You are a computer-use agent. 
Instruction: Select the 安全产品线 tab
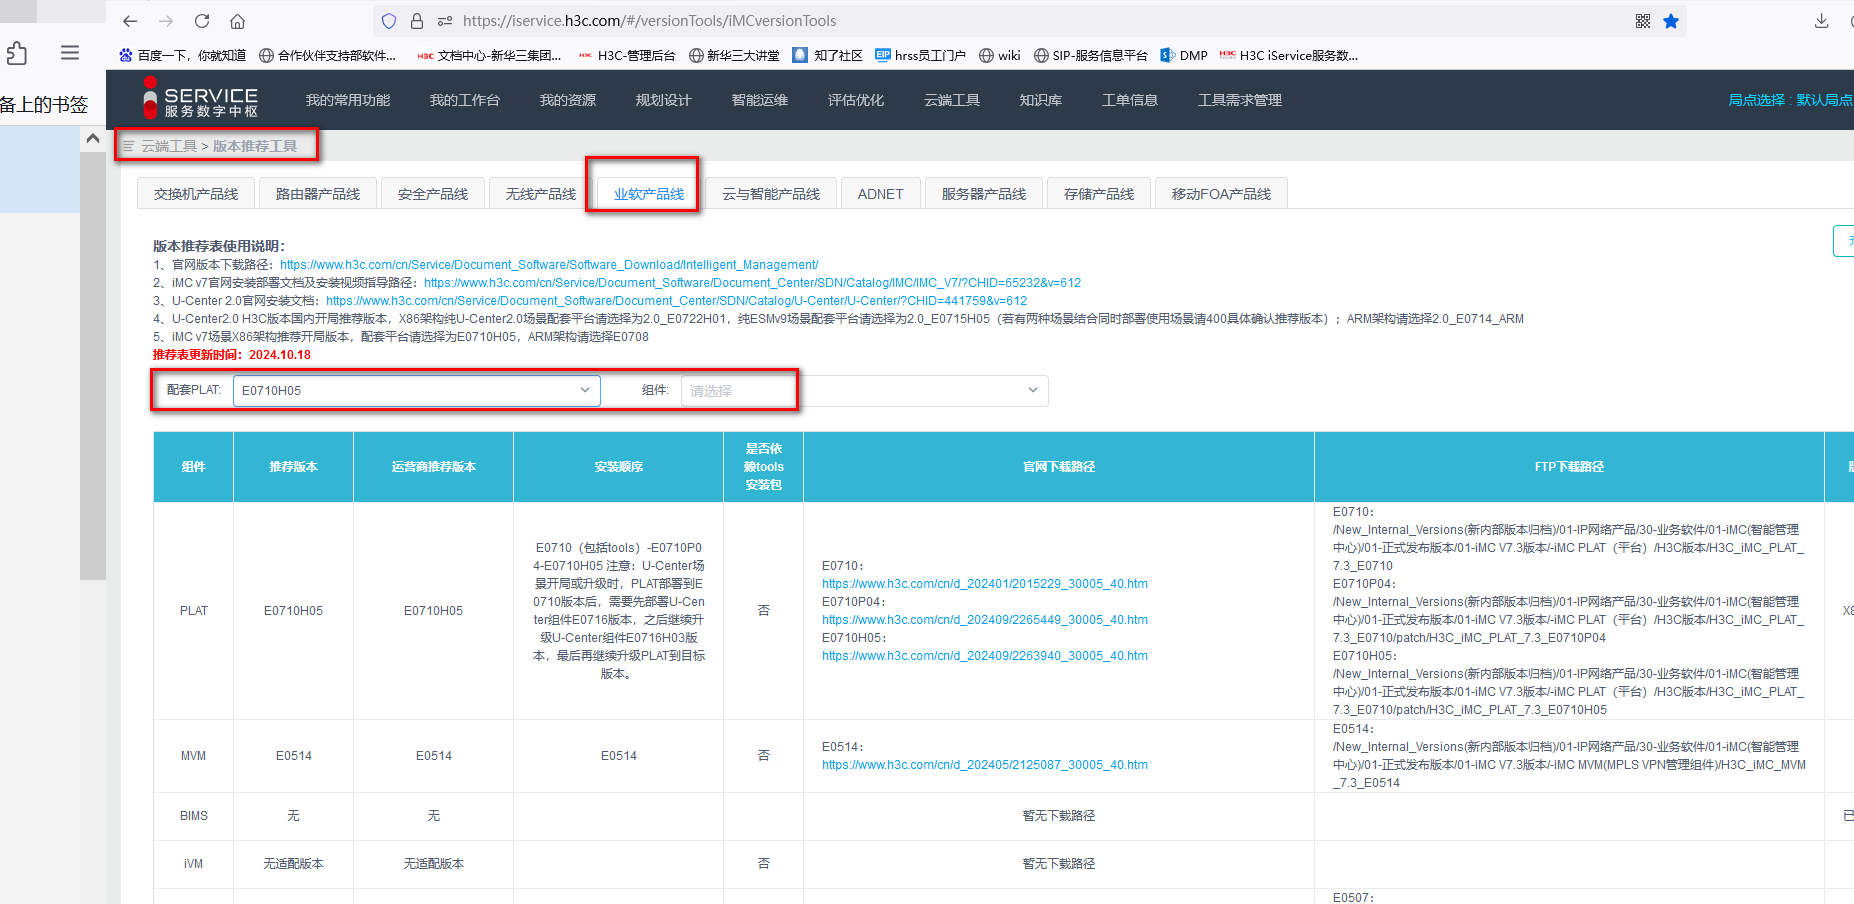click(433, 194)
